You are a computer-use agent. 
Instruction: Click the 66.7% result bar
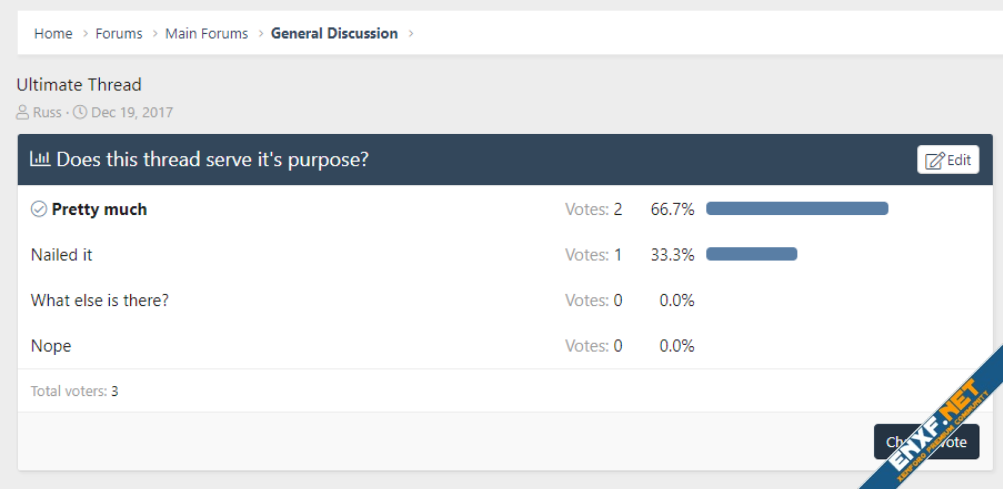point(797,209)
